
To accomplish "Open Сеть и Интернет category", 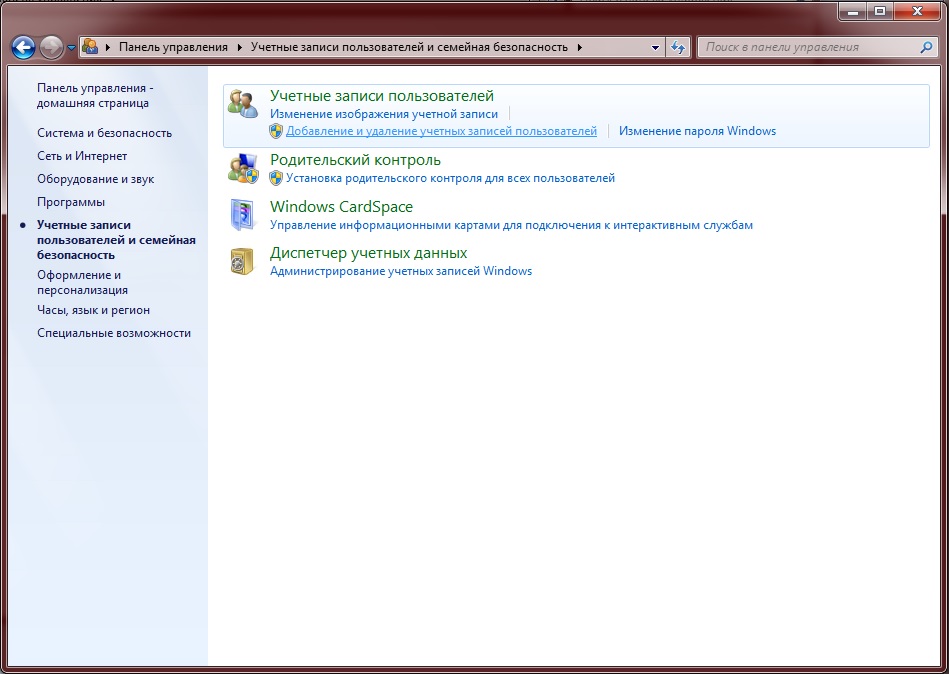I will coord(82,156).
